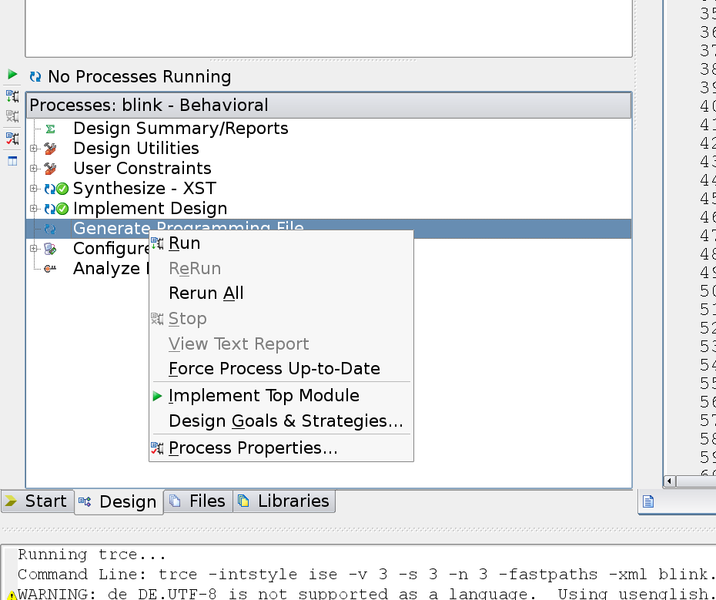The height and width of the screenshot is (600, 716).
Task: Choose Run from the context menu
Action: click(x=281, y=243)
